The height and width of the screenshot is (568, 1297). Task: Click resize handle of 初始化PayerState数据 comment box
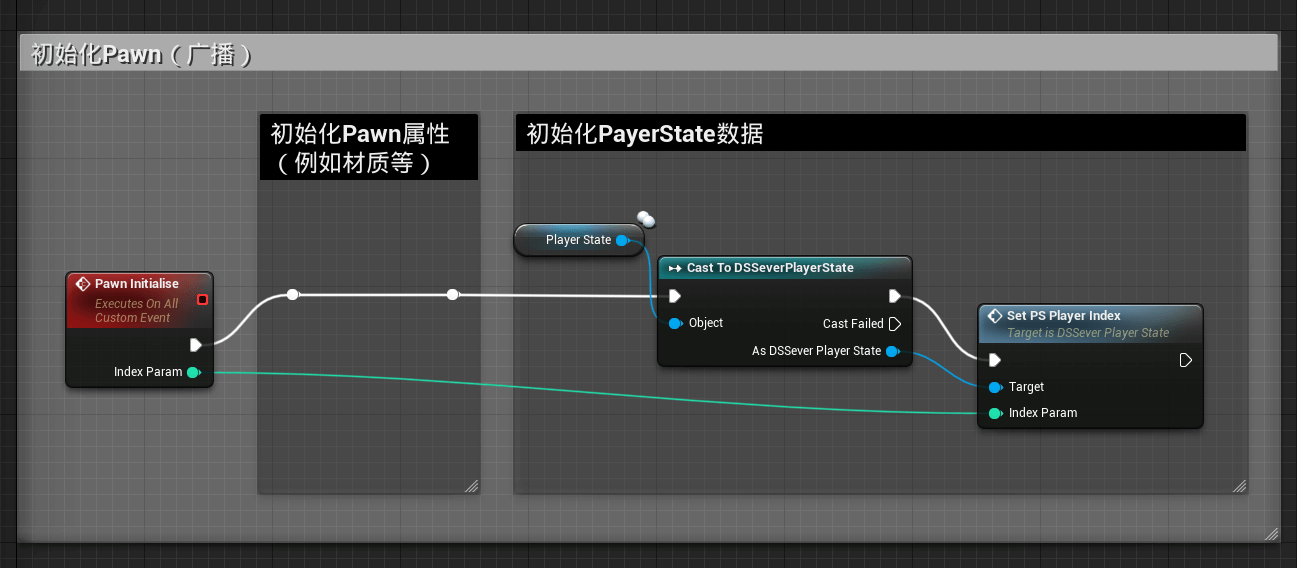click(1239, 486)
